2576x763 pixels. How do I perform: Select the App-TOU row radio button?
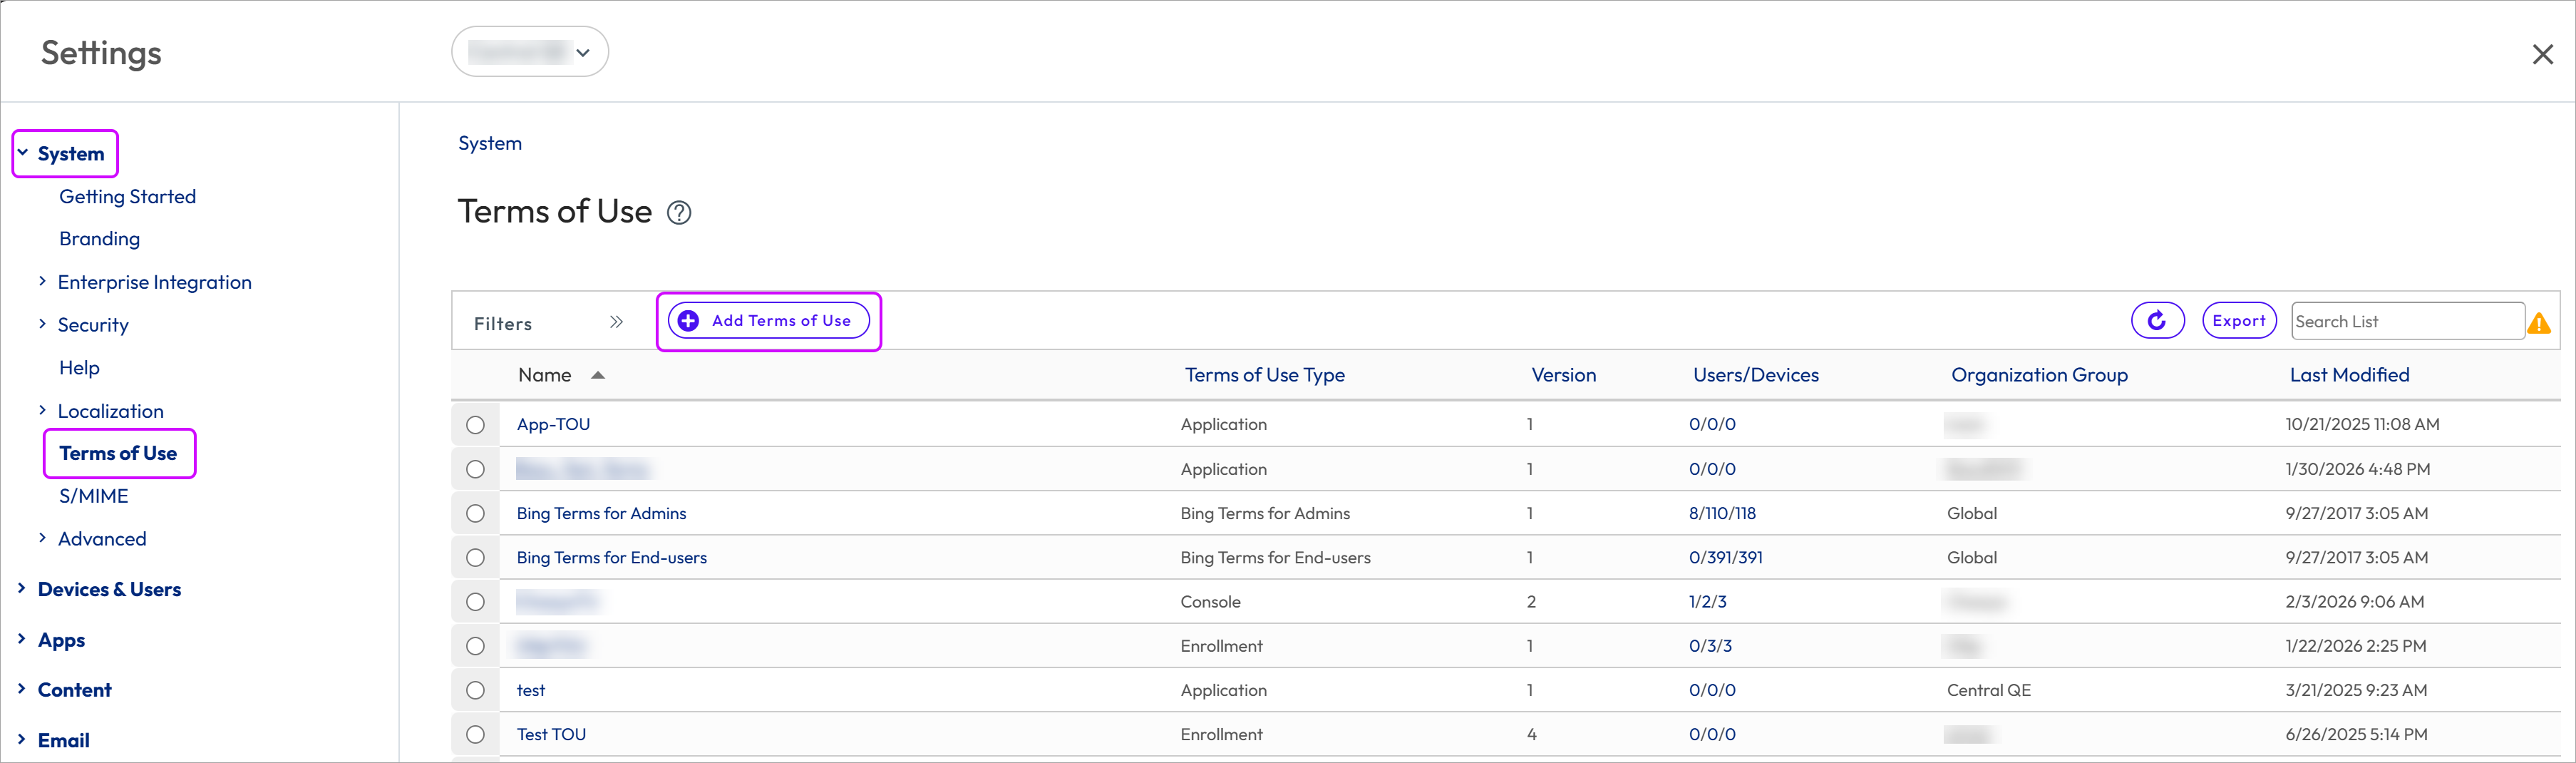point(475,425)
